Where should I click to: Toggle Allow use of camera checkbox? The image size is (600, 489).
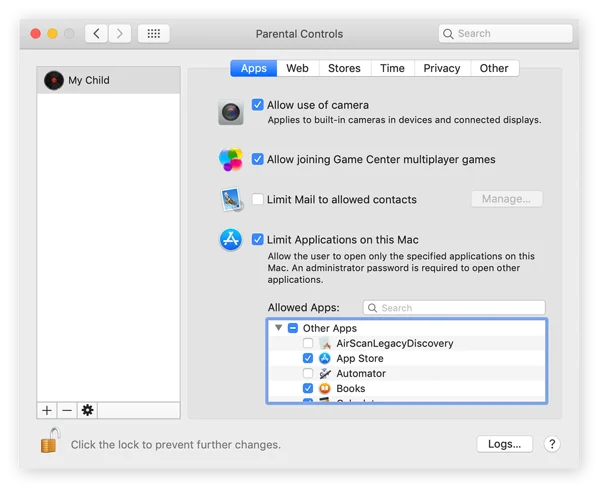(x=258, y=104)
